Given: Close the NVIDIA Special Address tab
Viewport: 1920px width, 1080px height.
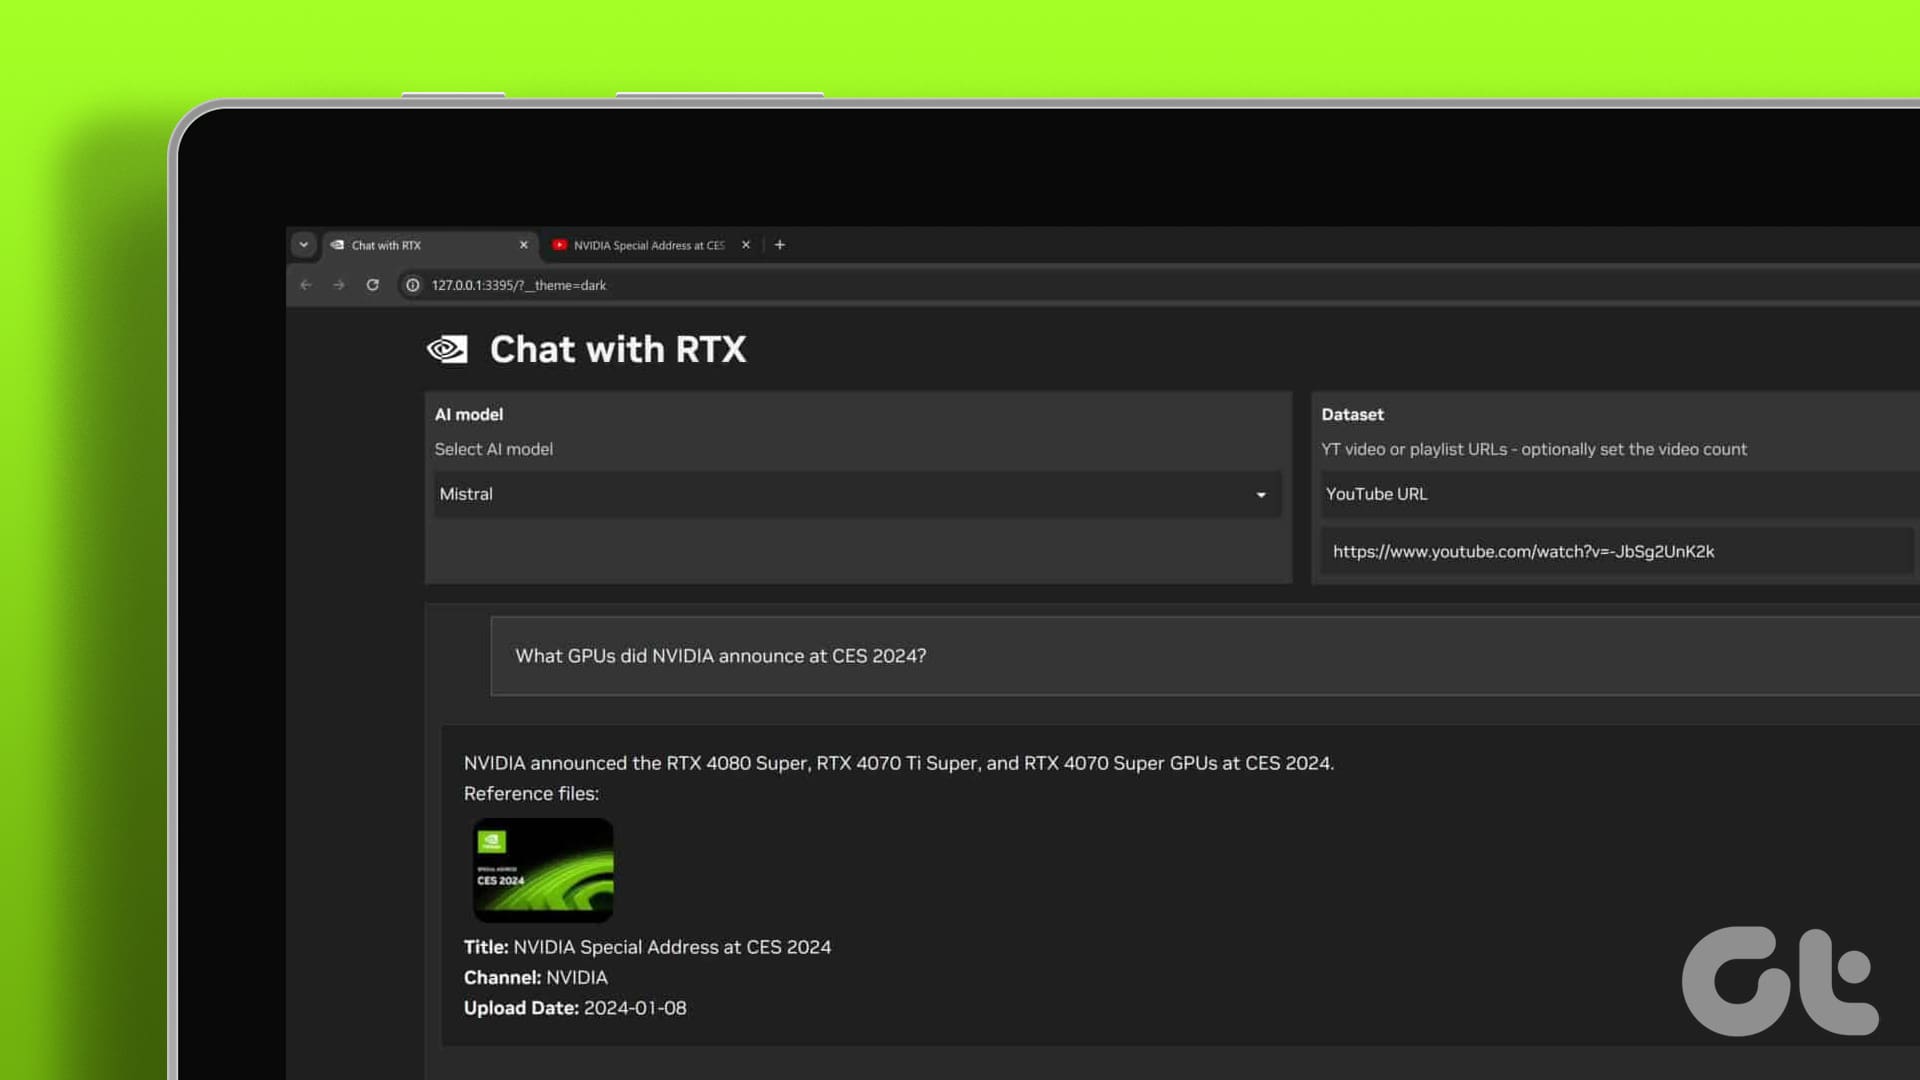Looking at the screenshot, I should pyautogui.click(x=746, y=245).
